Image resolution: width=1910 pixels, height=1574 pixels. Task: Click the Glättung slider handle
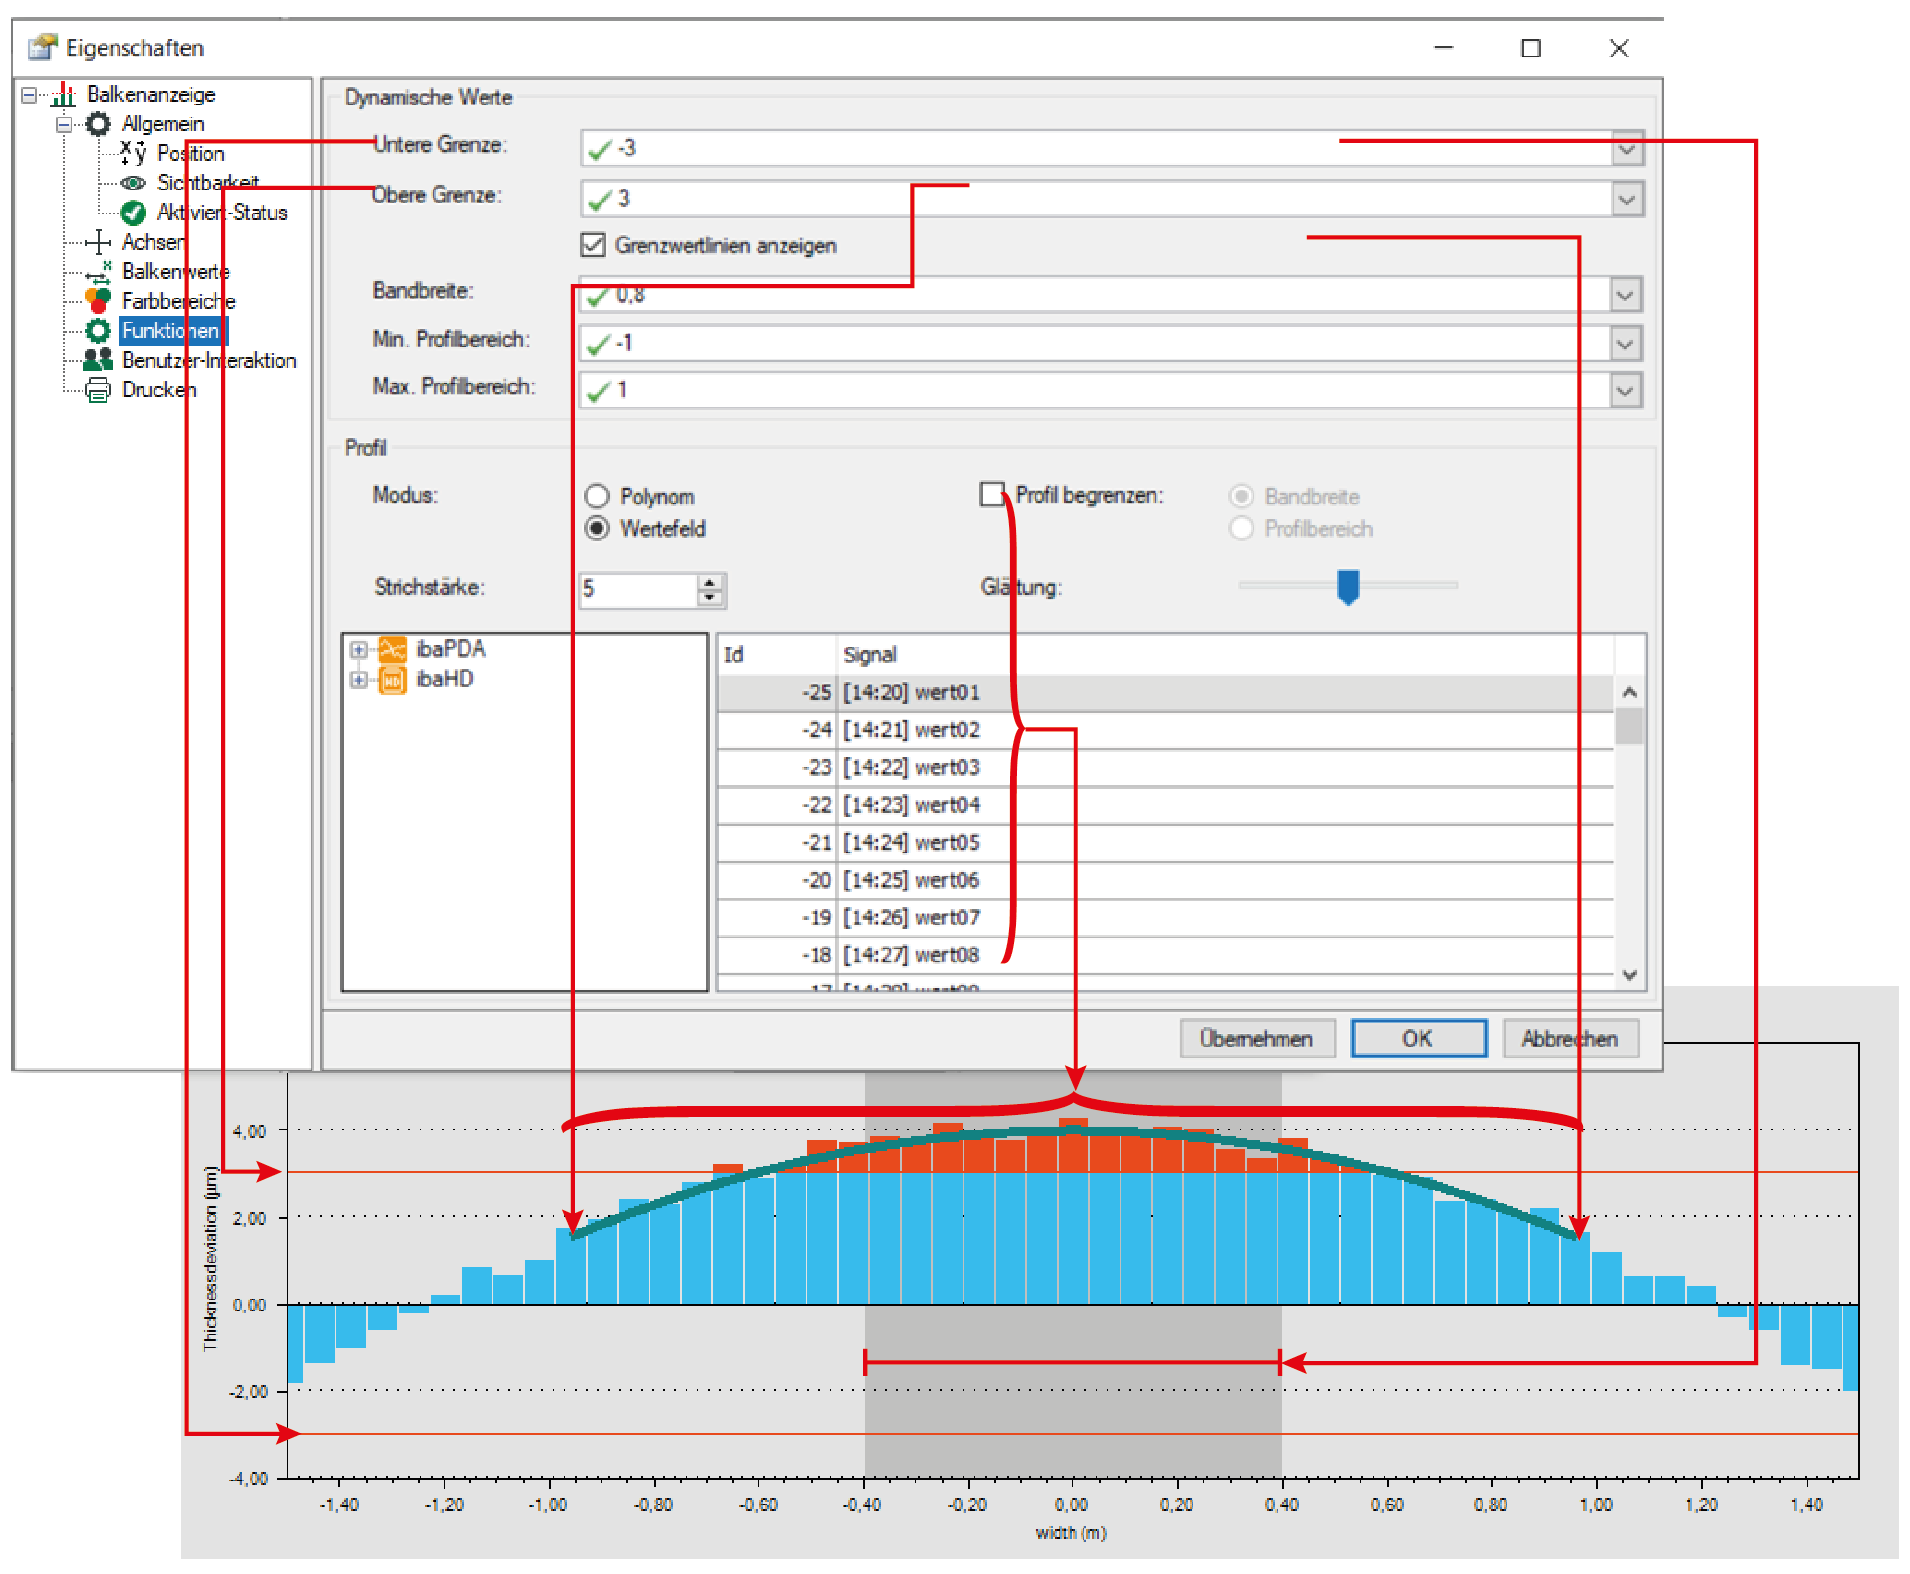[x=1348, y=586]
